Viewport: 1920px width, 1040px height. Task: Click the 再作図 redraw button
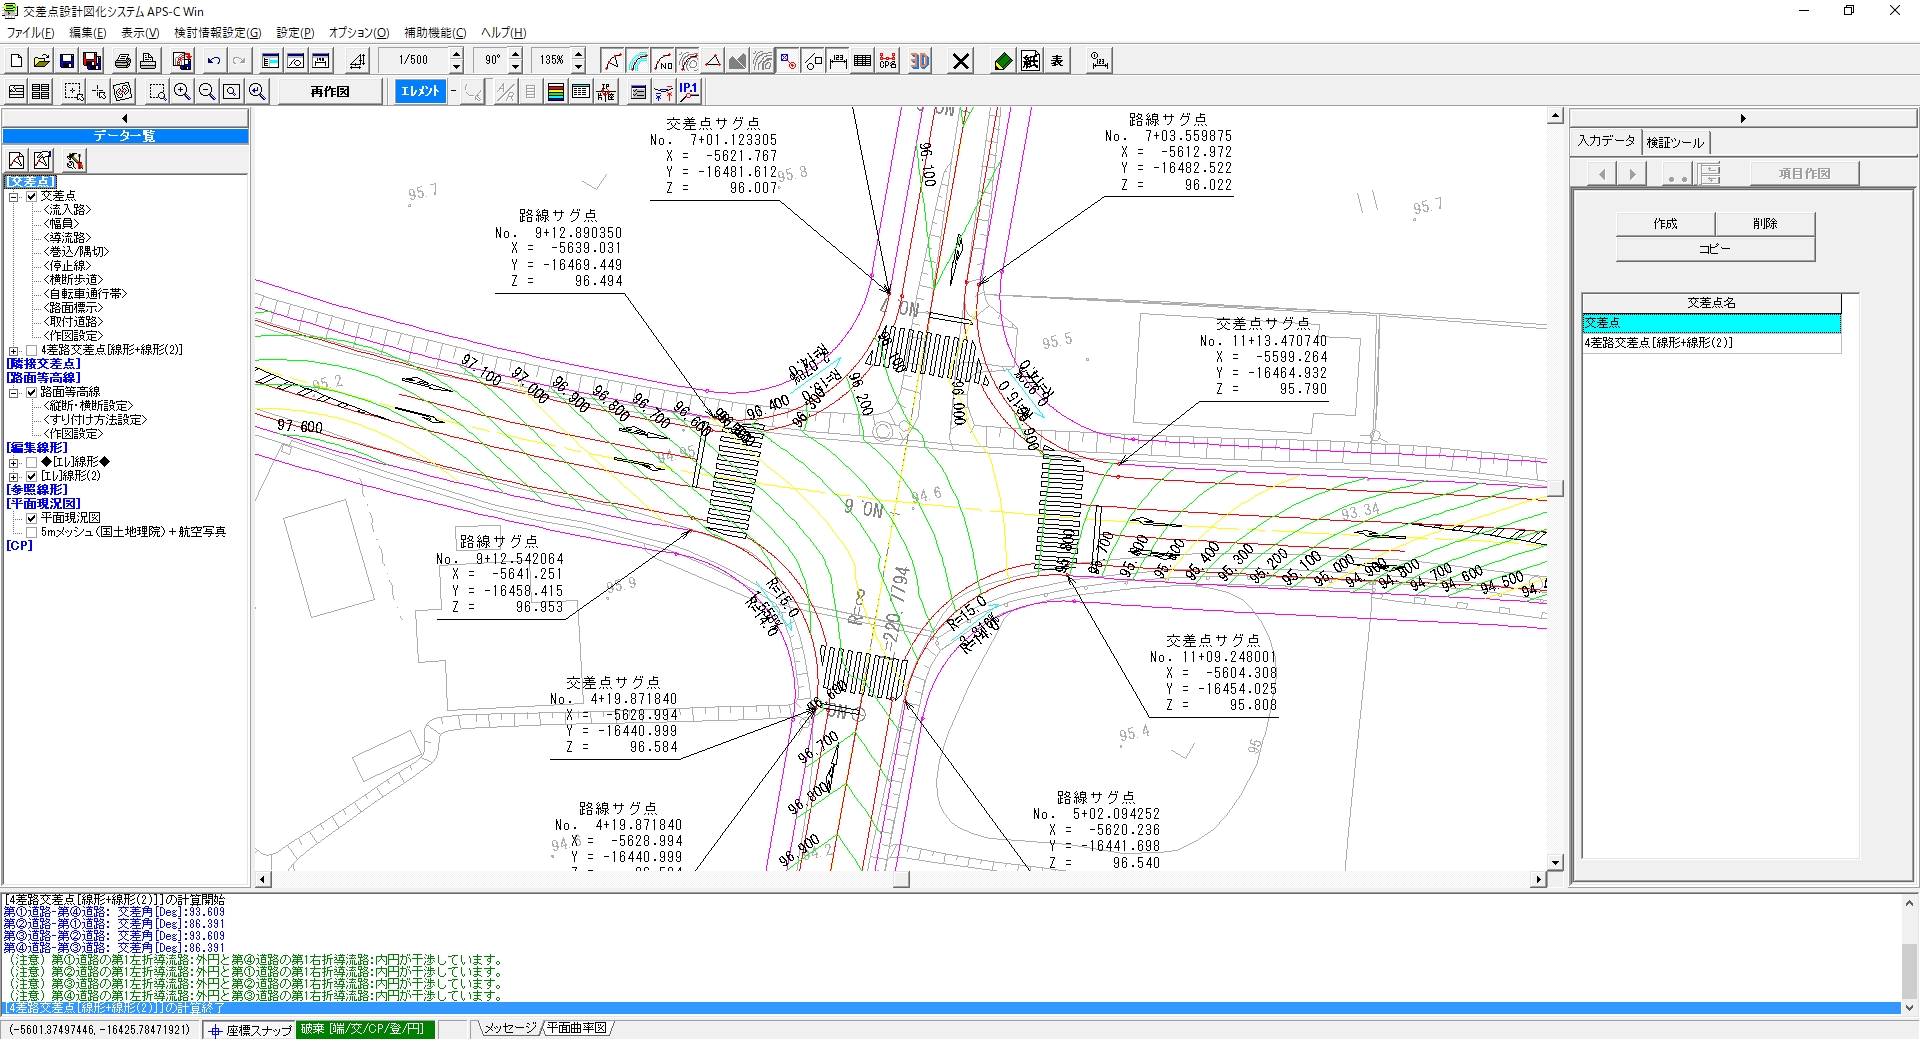pos(330,92)
